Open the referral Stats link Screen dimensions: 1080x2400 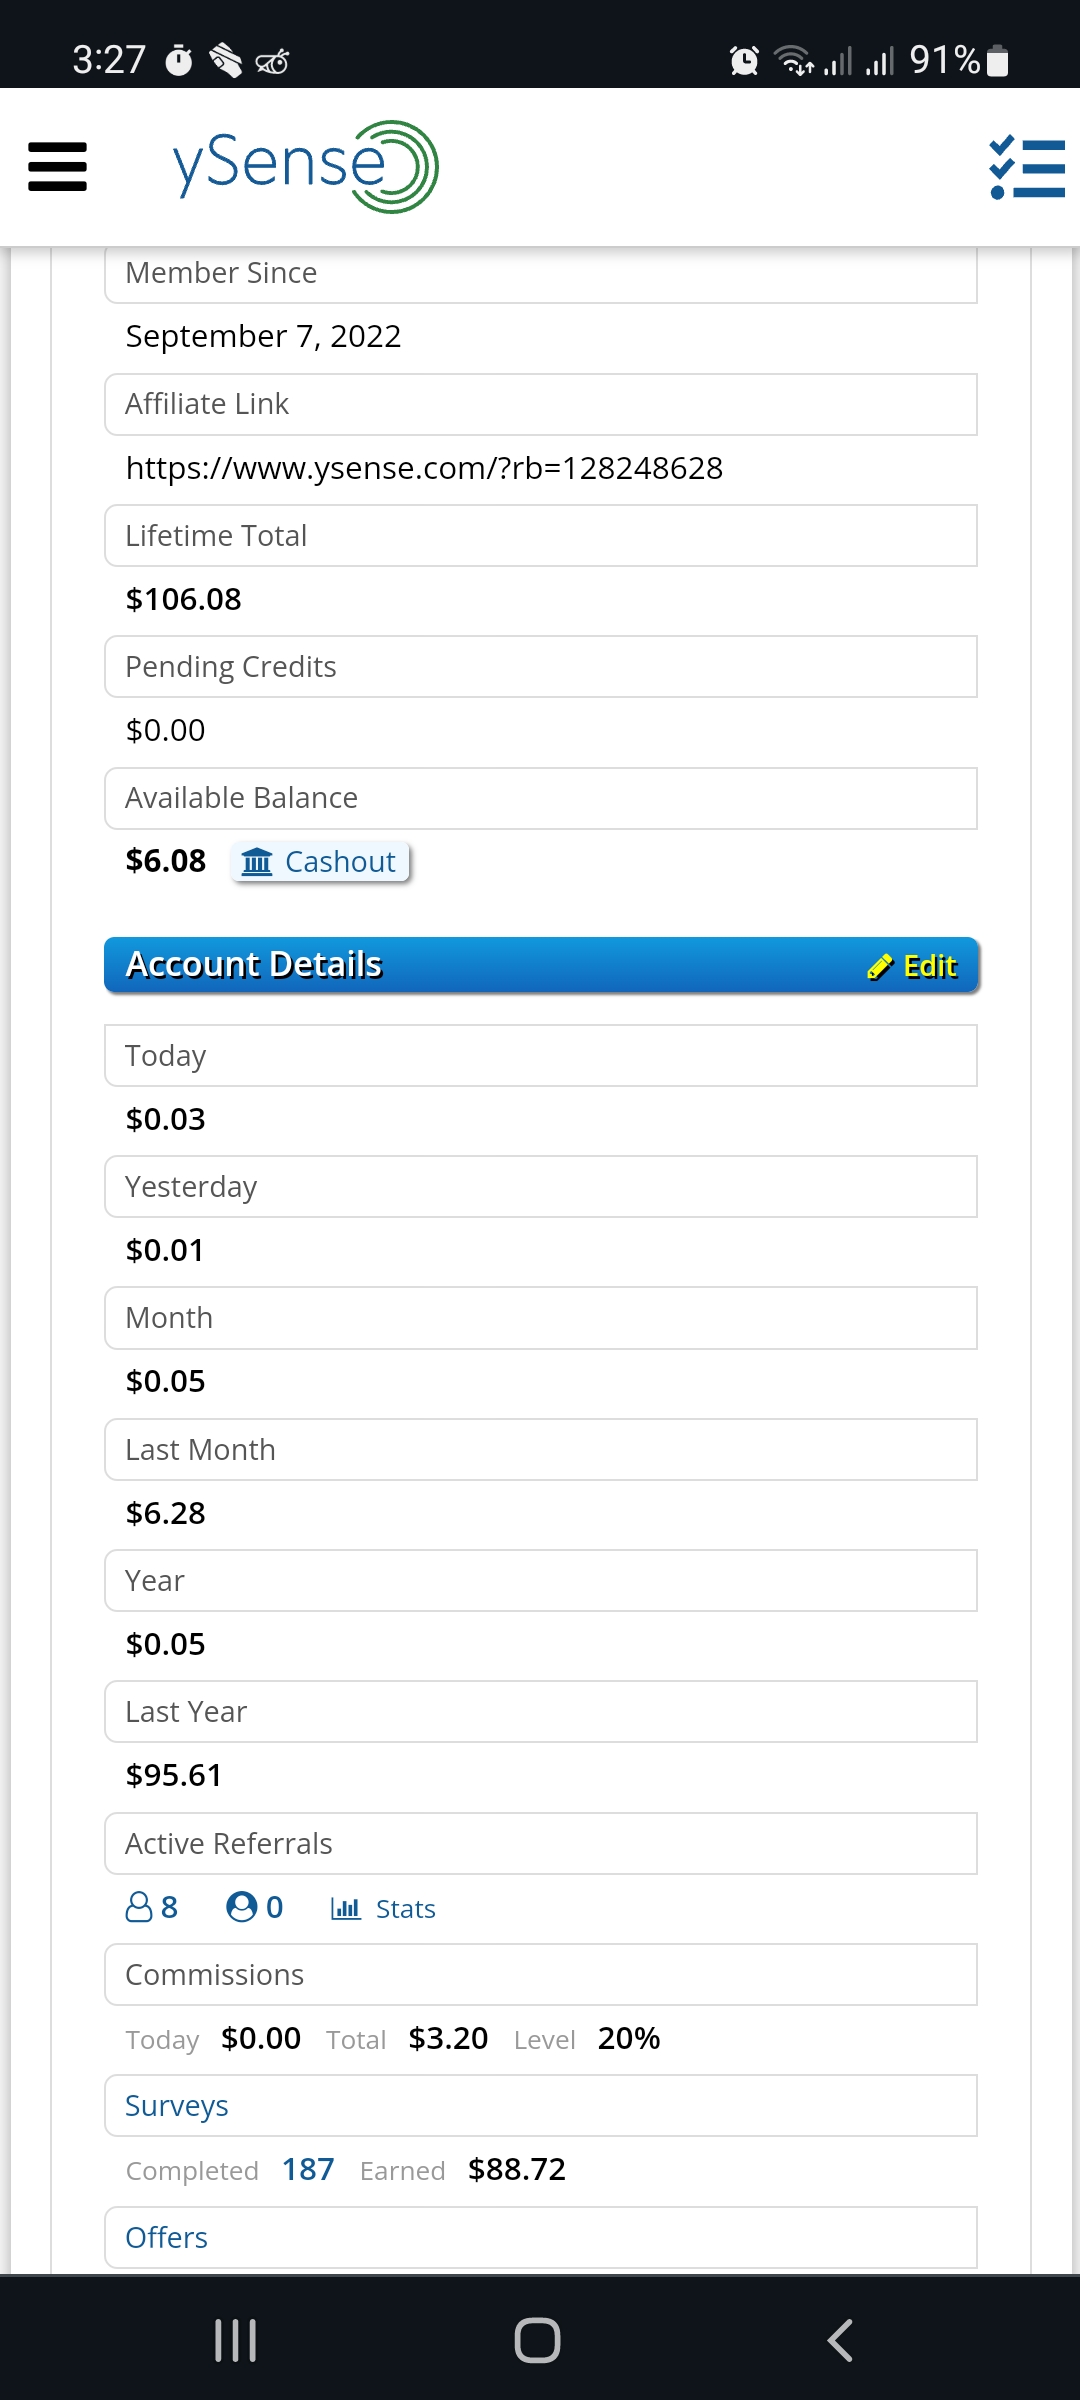point(383,1909)
